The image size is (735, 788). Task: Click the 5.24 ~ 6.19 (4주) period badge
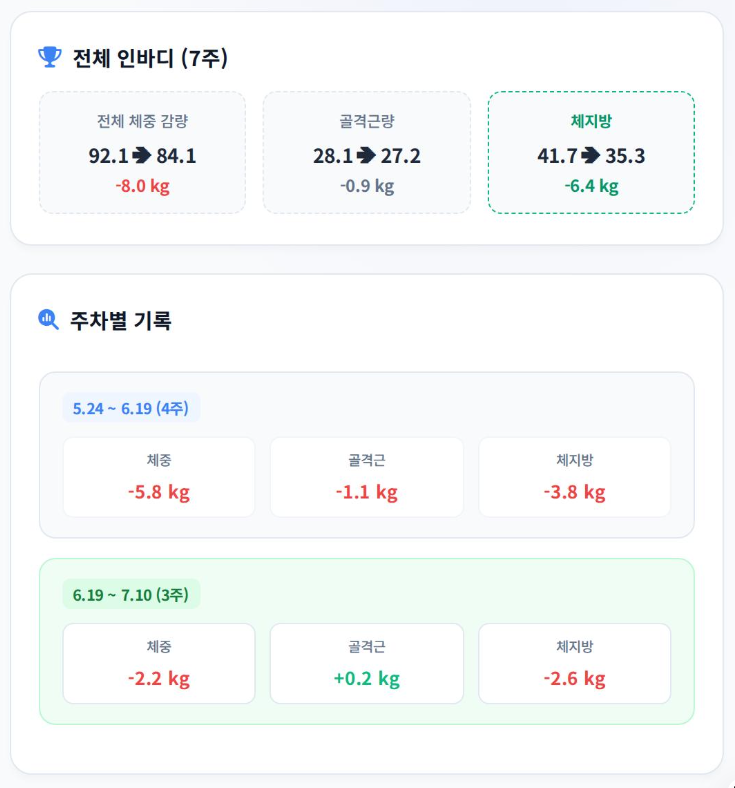[x=131, y=408]
